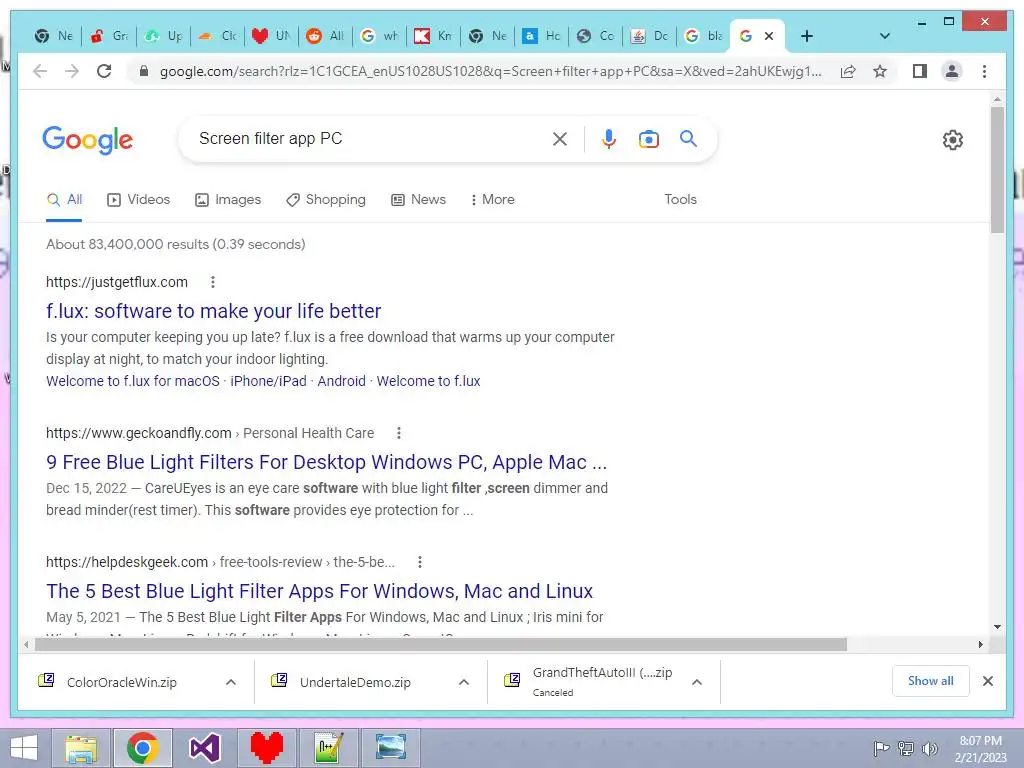Go back using the browser back arrow
This screenshot has height=768, width=1024.
click(40, 71)
